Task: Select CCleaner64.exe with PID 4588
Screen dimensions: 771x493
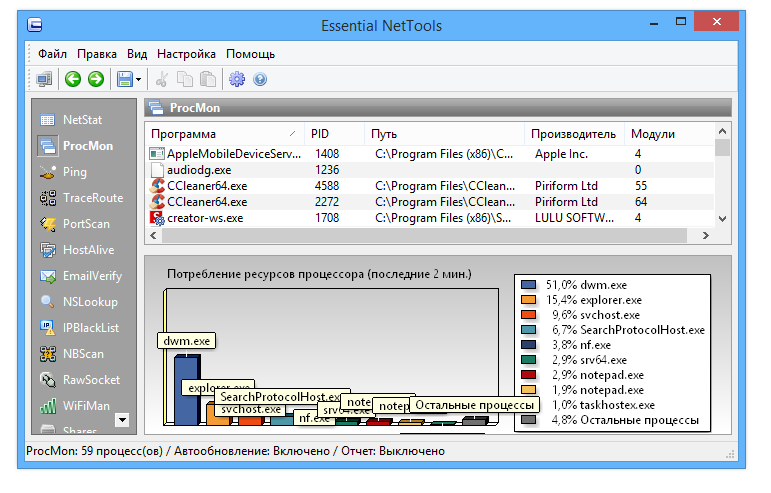Action: [x=430, y=186]
